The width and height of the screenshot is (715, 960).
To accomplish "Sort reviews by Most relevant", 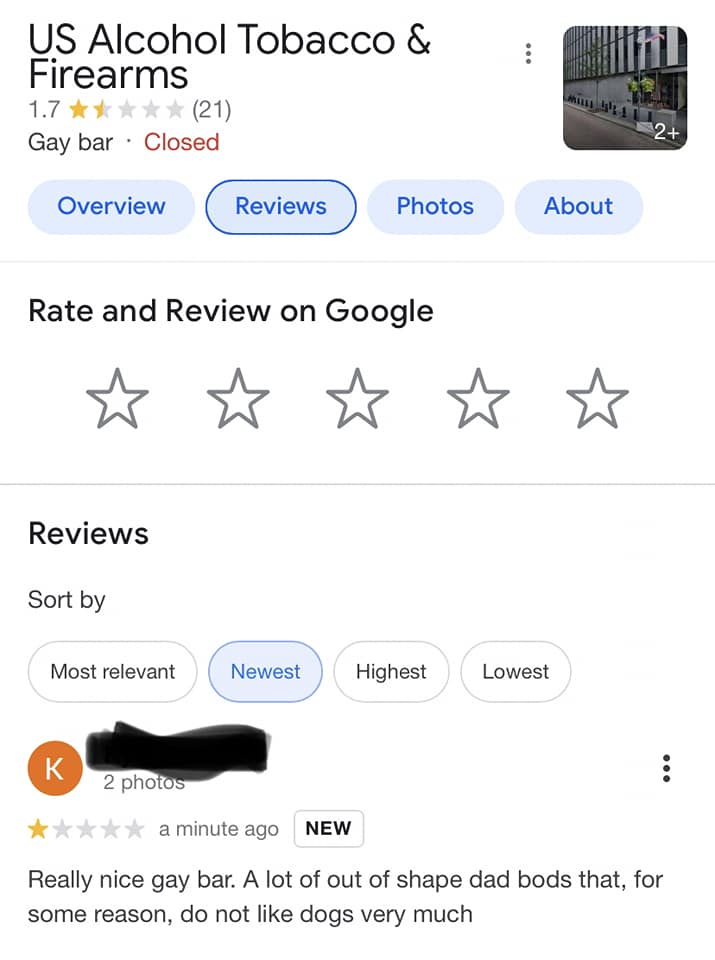I will coord(113,672).
